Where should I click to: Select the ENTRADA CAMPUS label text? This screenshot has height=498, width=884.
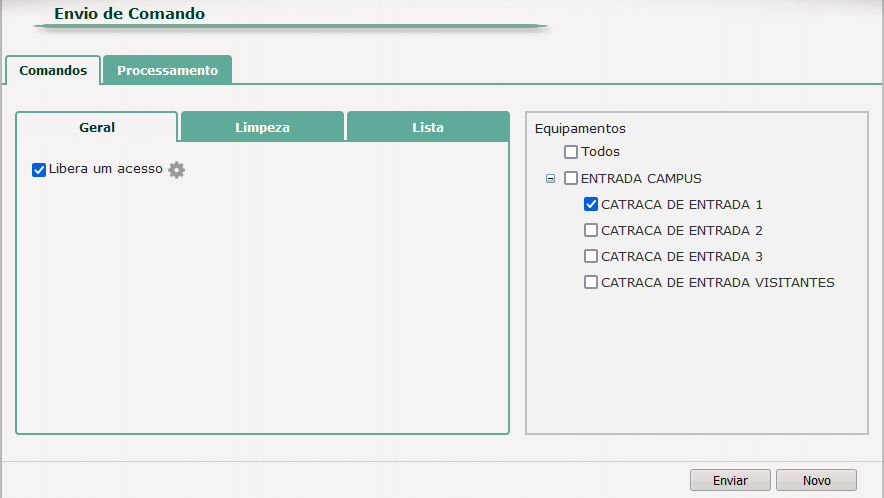coord(641,179)
